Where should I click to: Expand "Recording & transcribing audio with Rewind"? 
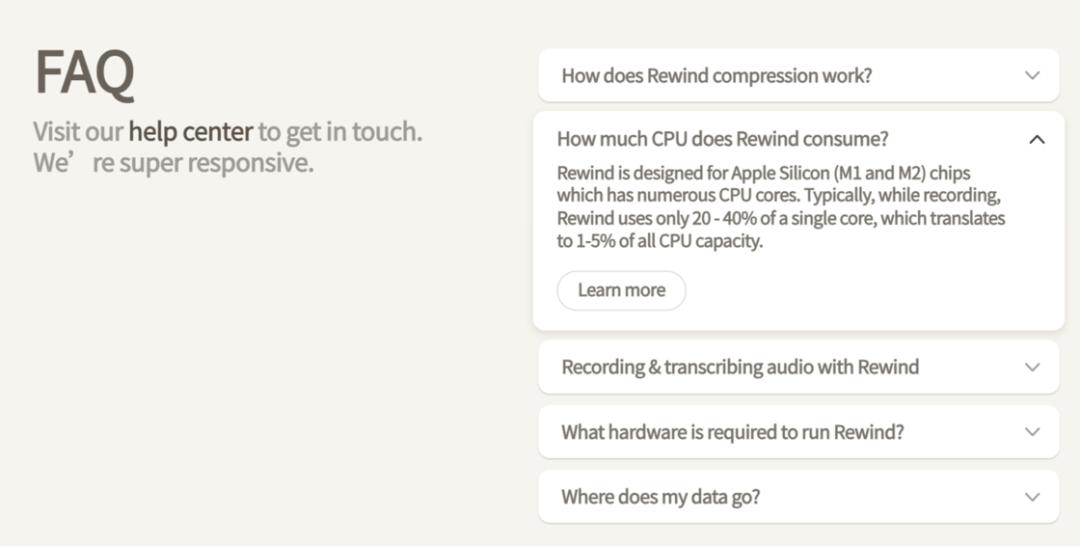click(739, 367)
